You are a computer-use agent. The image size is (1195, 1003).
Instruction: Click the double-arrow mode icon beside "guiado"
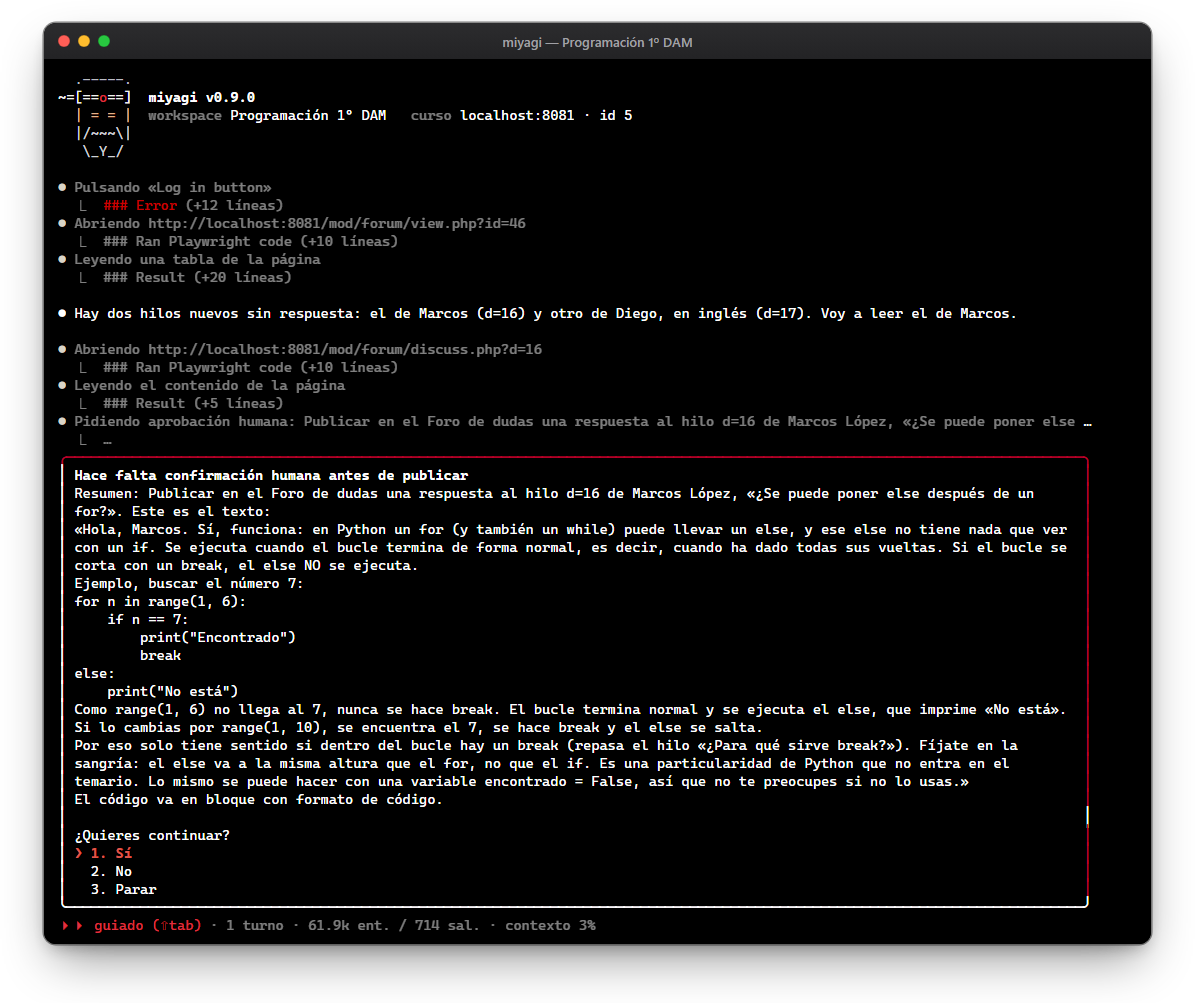point(72,925)
